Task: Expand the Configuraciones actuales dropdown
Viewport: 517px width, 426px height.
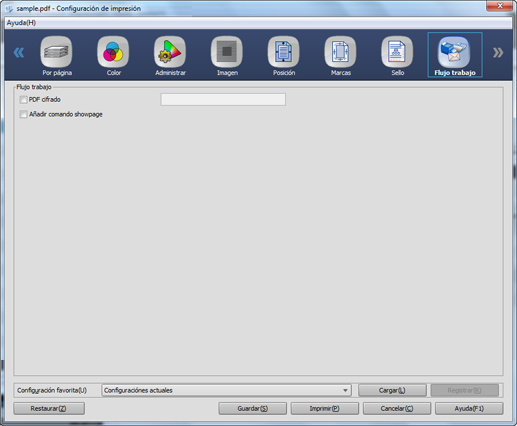Action: (226, 390)
